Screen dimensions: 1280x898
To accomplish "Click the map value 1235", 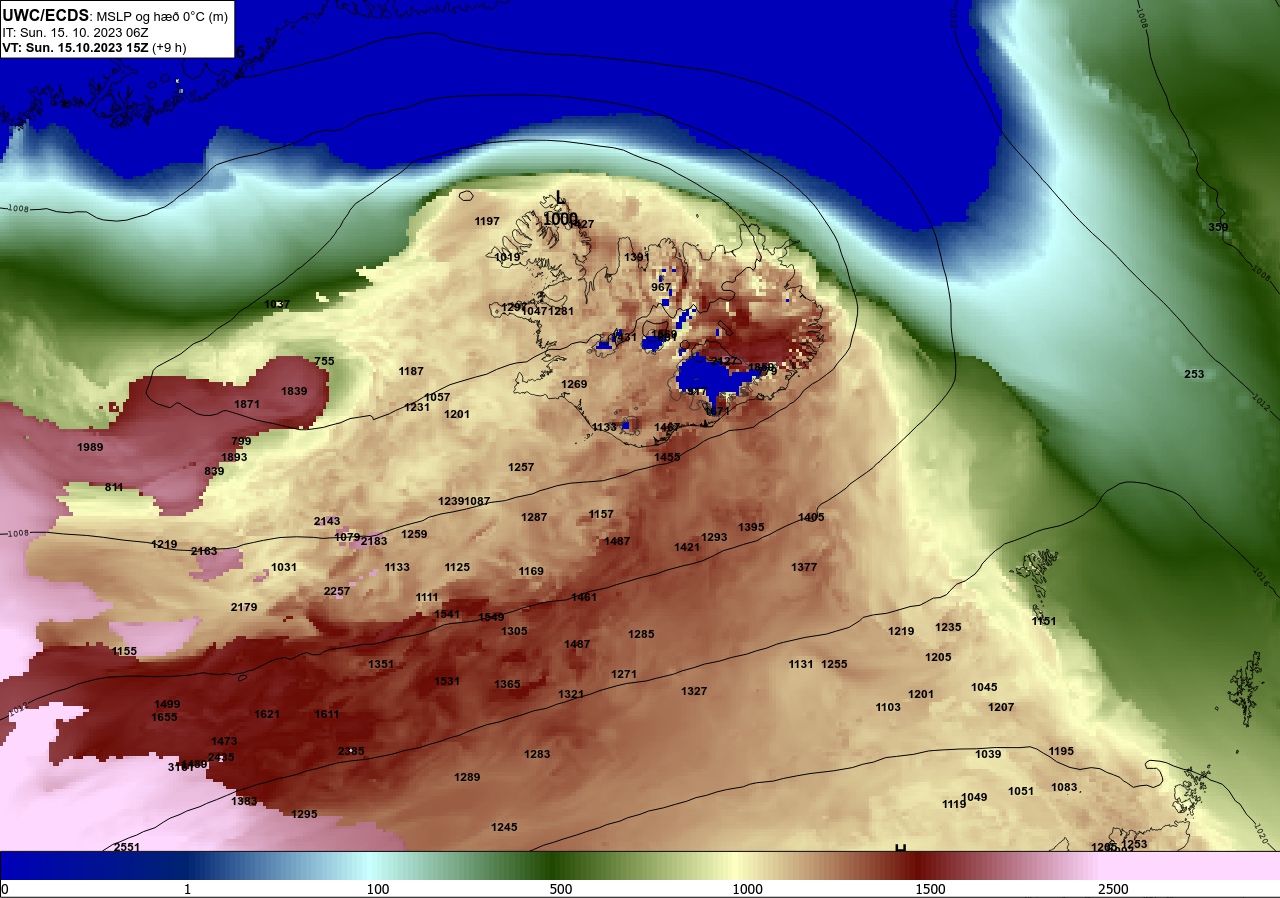I will (x=948, y=627).
